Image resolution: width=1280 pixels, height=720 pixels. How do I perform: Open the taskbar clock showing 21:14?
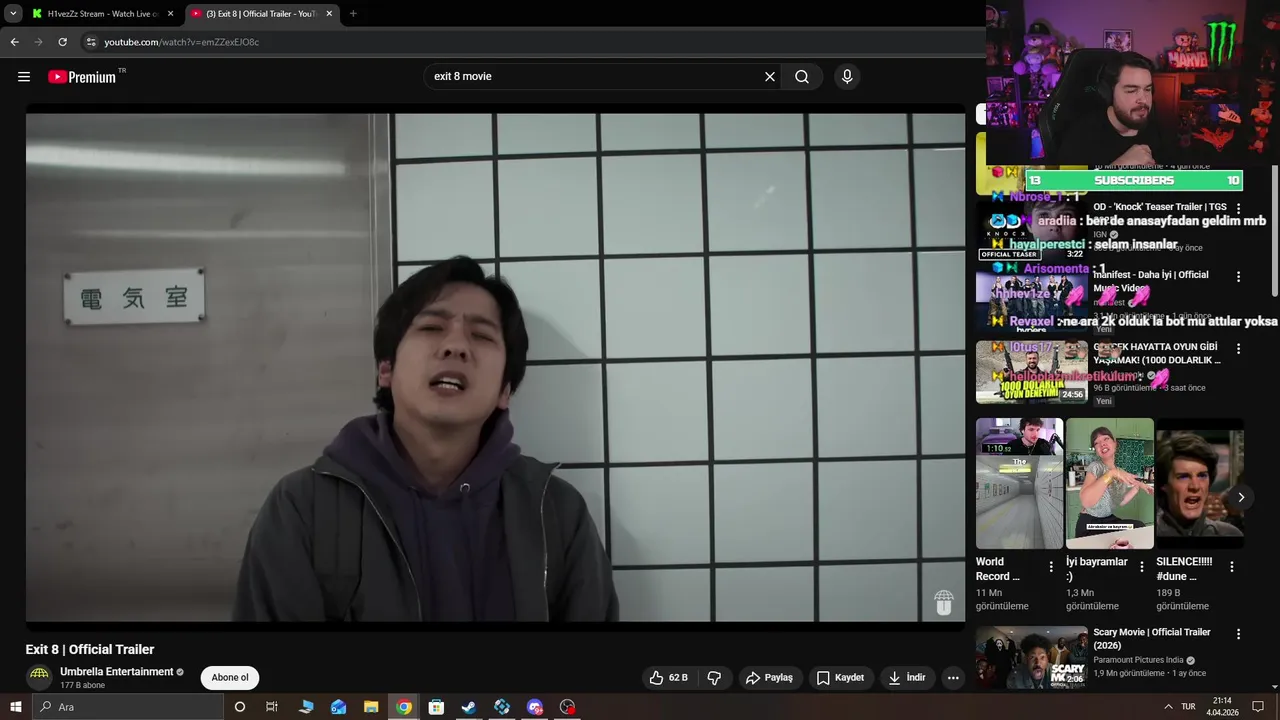[x=1222, y=707]
